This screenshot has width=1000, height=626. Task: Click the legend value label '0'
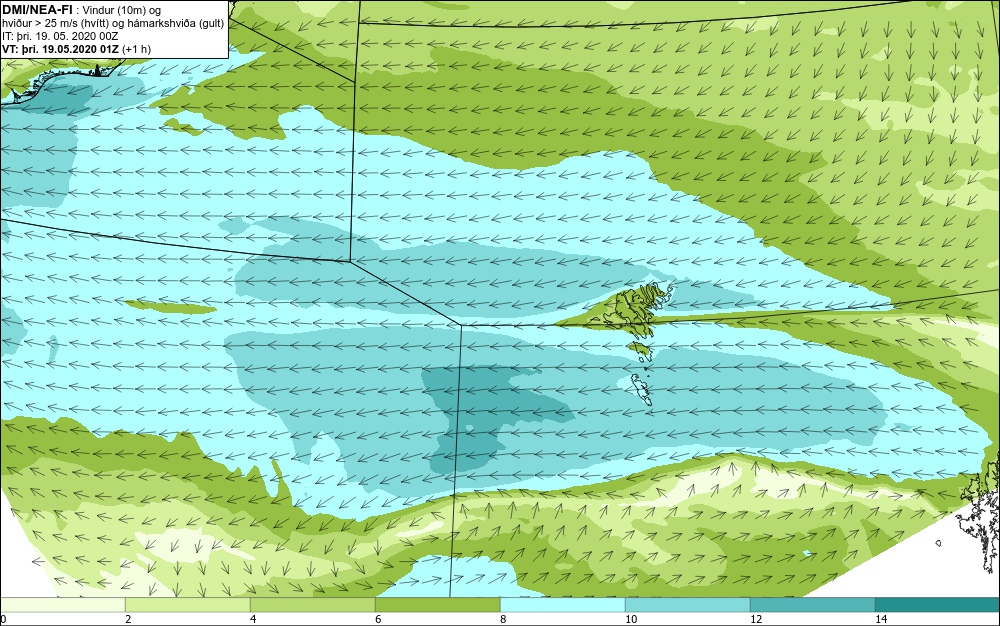pyautogui.click(x=3, y=619)
